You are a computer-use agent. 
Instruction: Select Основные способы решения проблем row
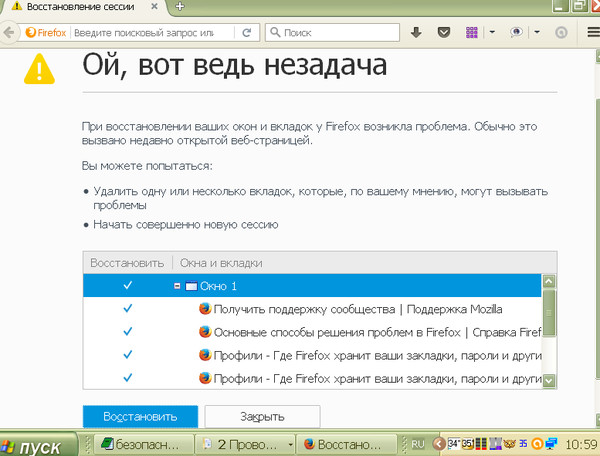[x=312, y=332]
